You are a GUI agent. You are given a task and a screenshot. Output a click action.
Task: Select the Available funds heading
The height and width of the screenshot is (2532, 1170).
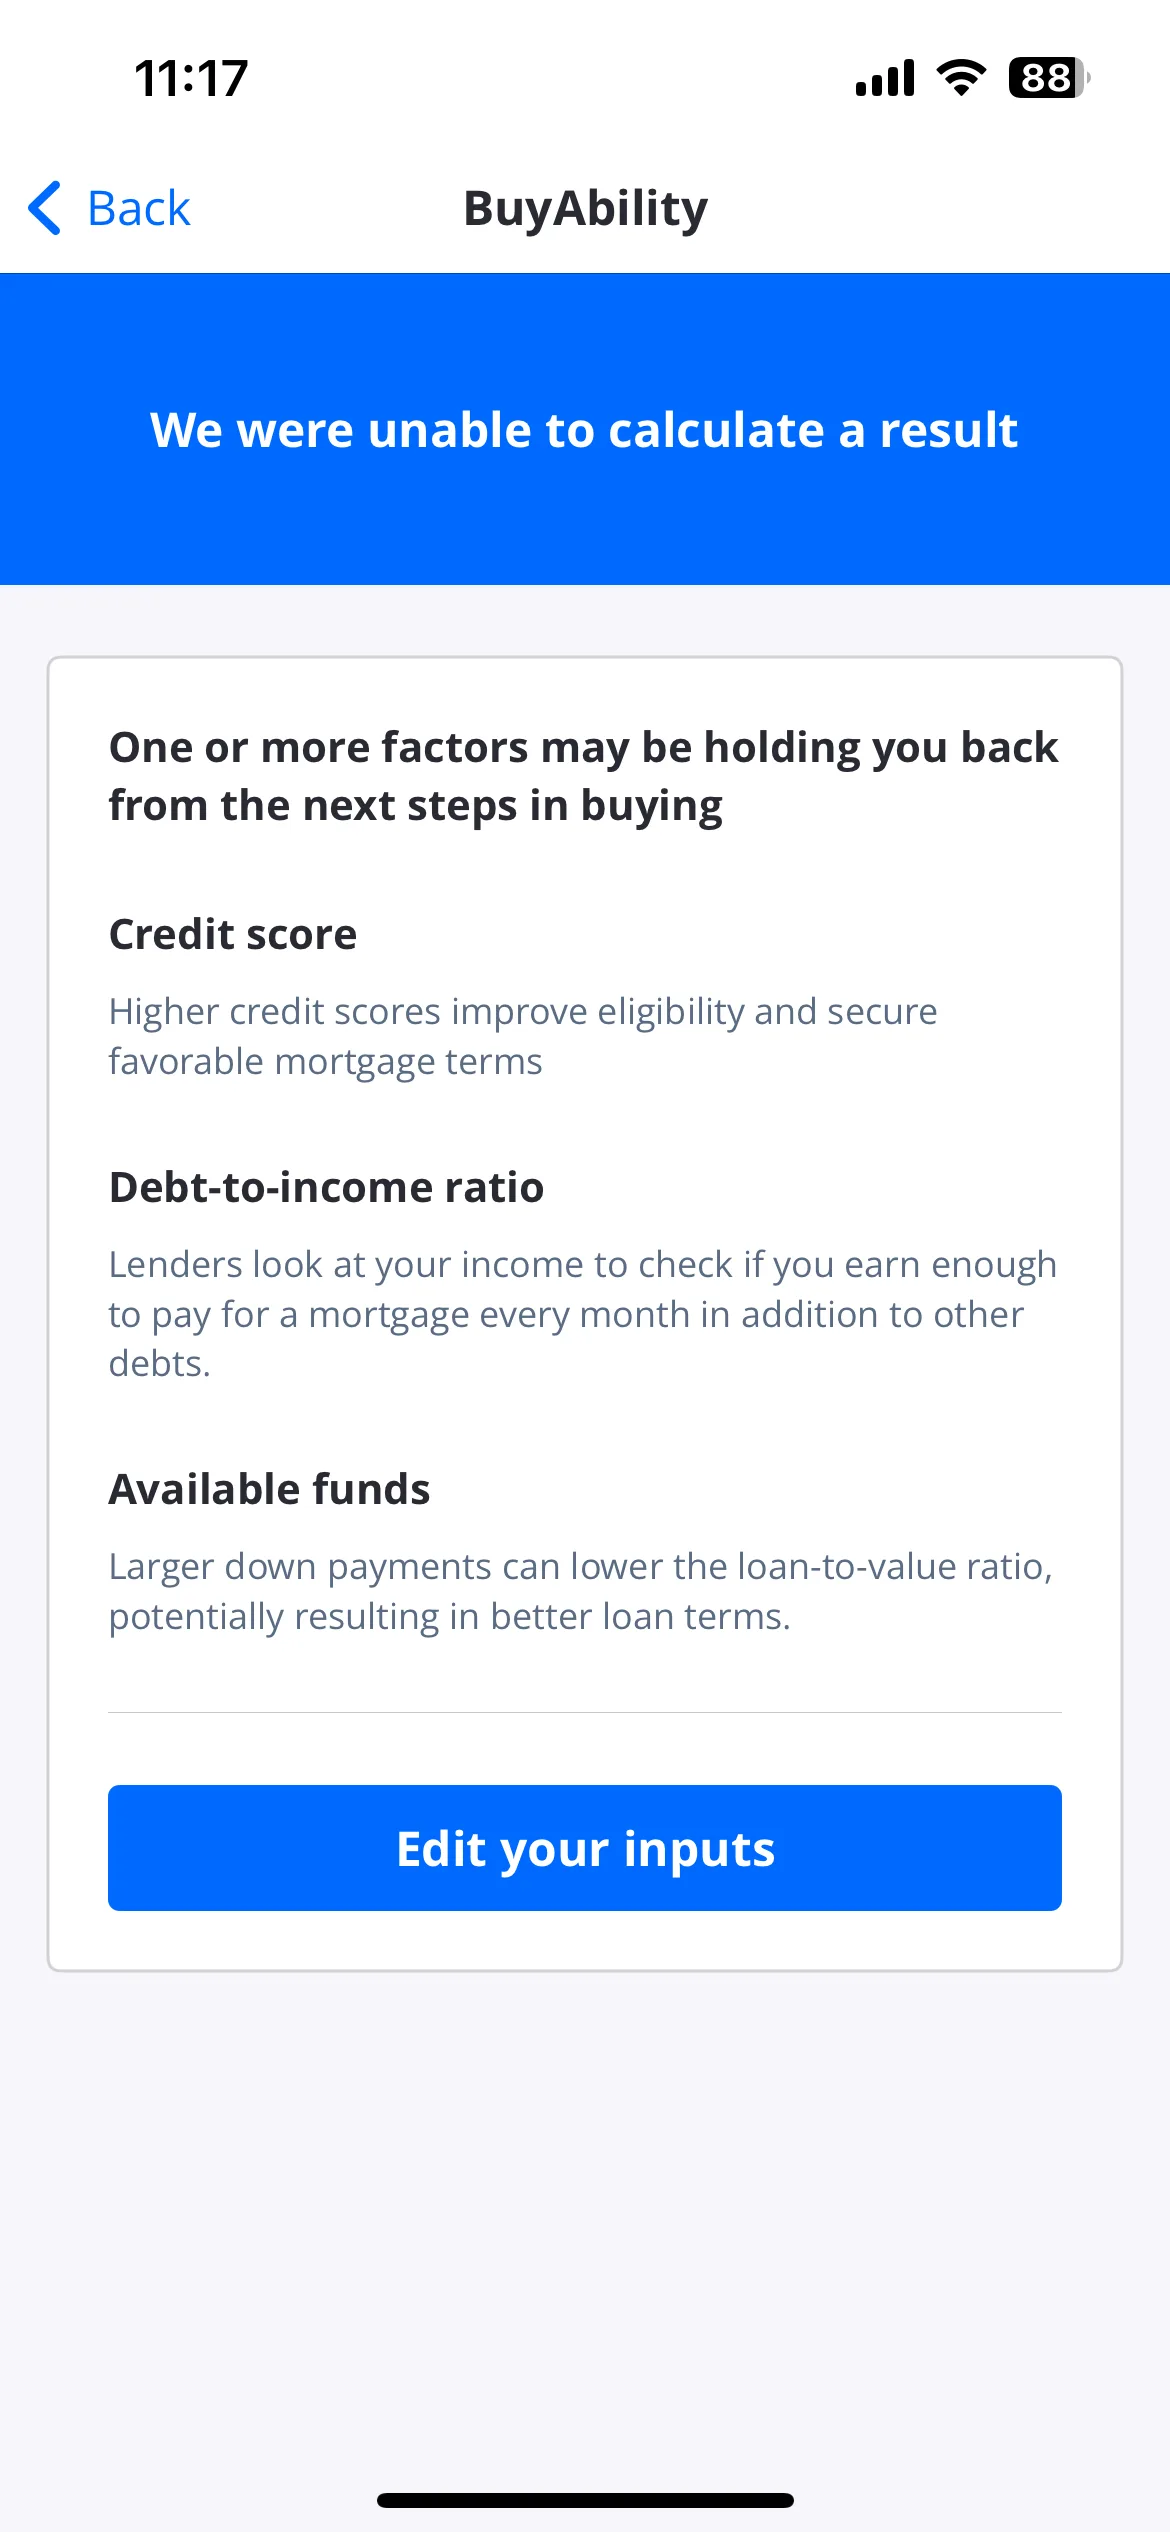click(269, 1489)
